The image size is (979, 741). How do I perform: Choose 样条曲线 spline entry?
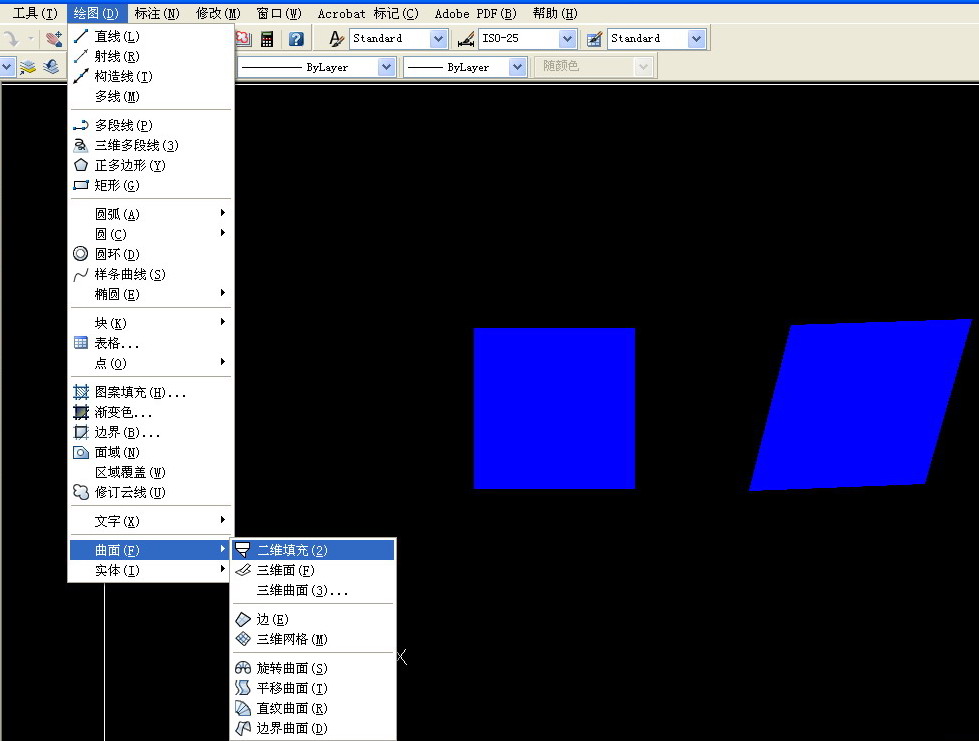(x=150, y=274)
